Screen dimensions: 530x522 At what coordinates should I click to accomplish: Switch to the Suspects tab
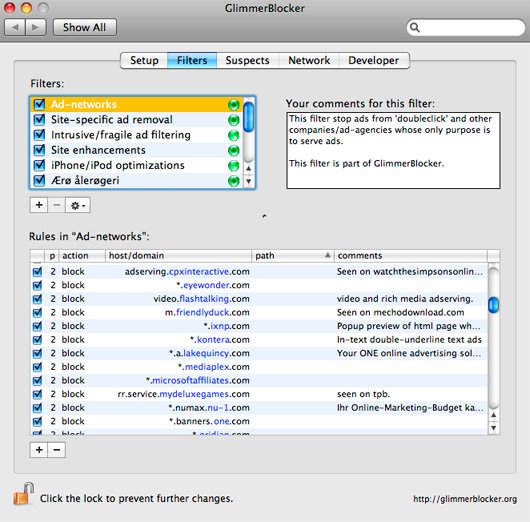coord(247,61)
